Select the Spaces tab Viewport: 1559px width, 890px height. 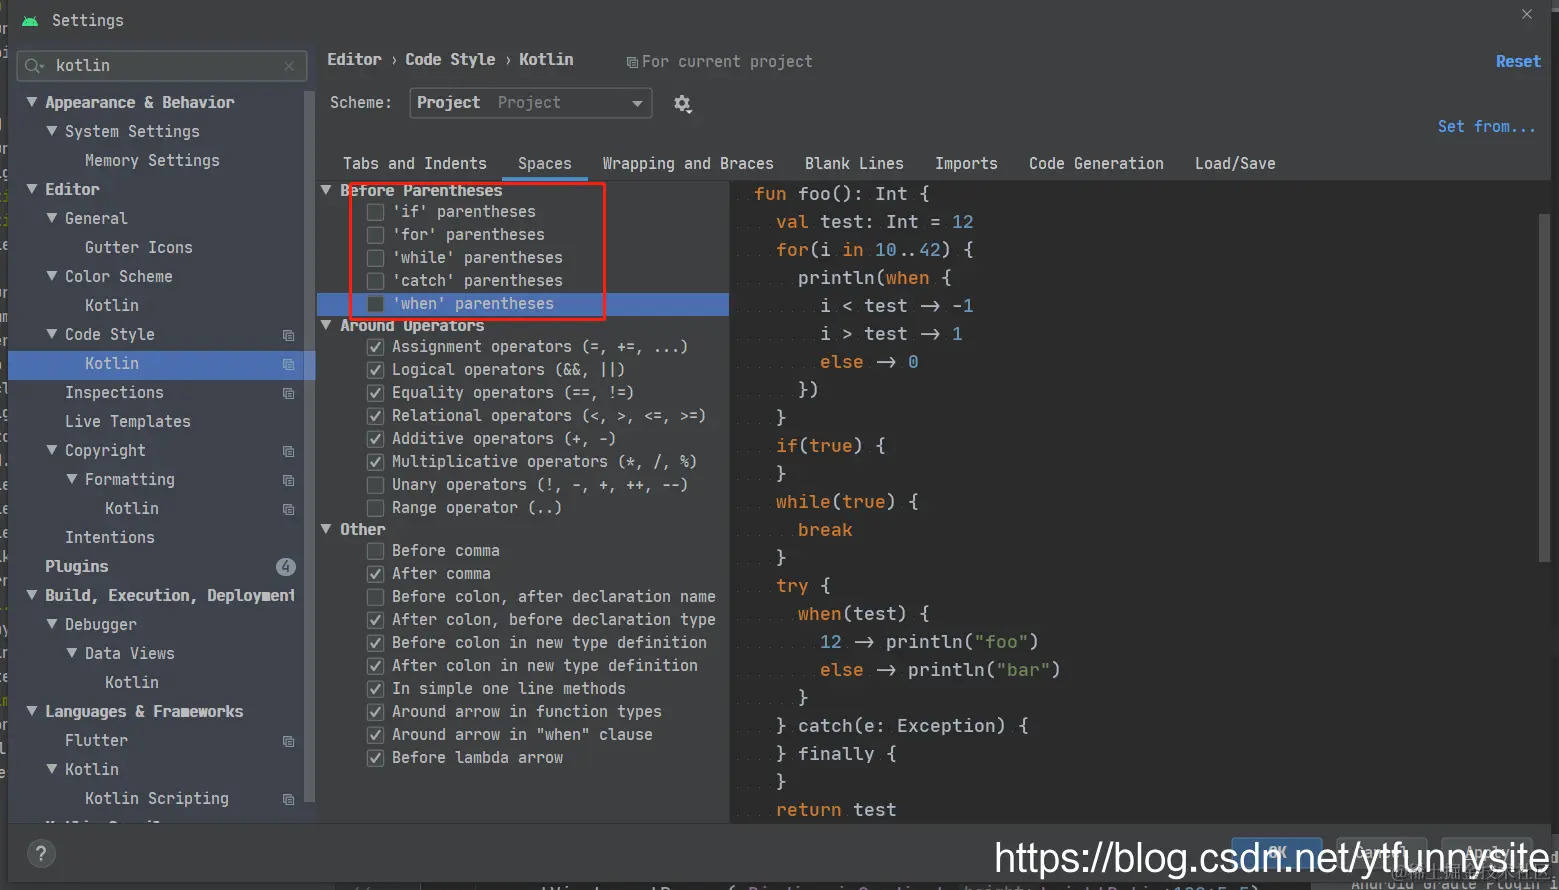(545, 164)
